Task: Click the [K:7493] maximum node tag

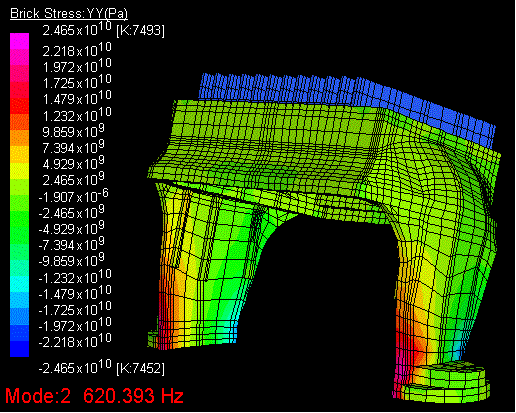Action: 140,31
